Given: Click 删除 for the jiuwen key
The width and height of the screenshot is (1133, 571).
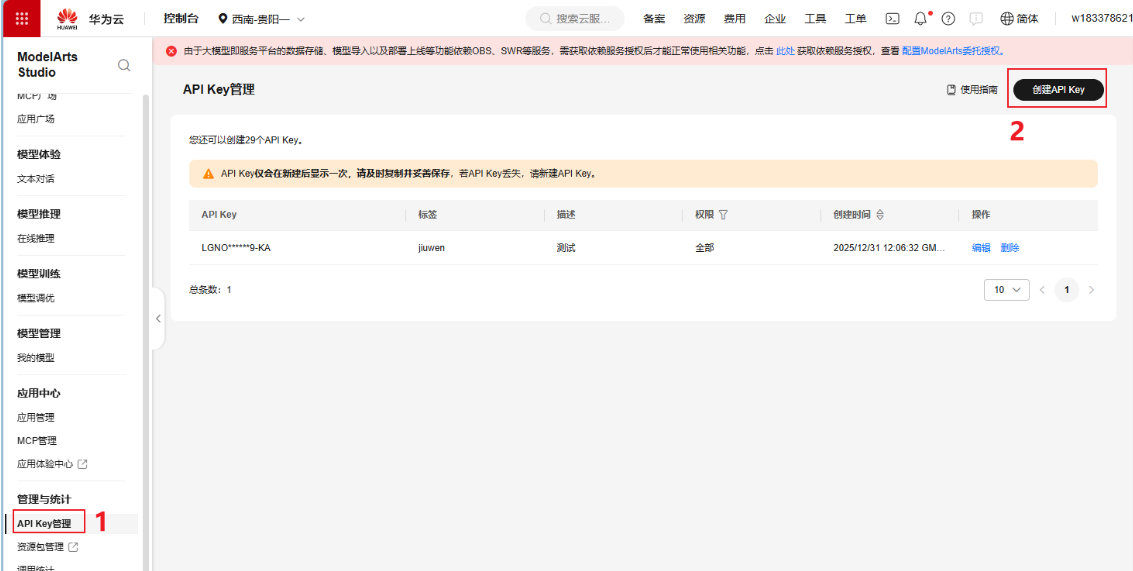Looking at the screenshot, I should point(1010,248).
